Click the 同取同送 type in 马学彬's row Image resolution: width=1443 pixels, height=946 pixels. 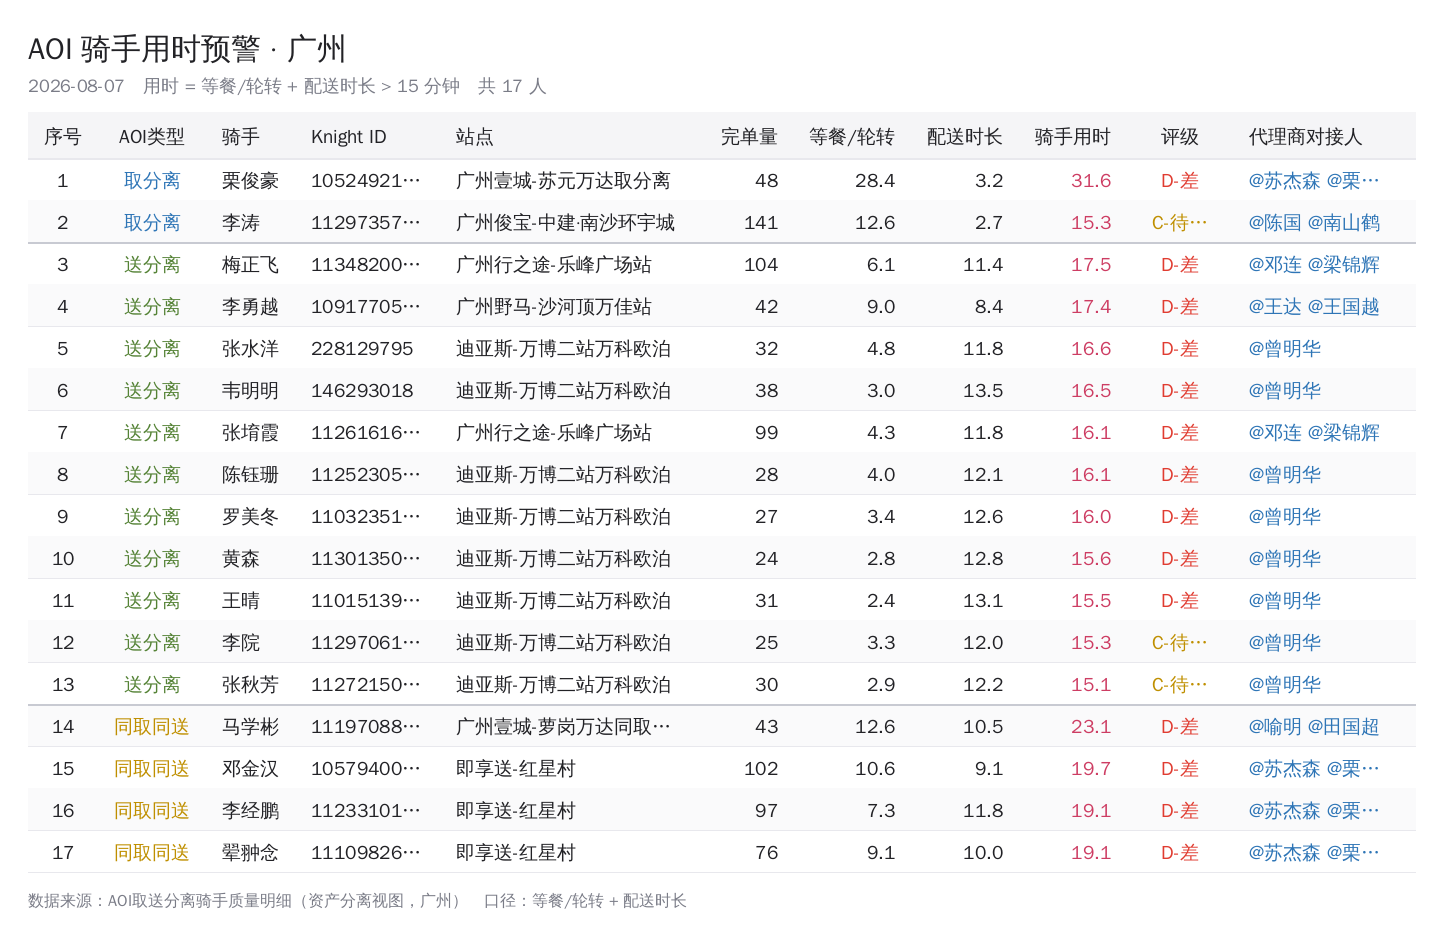click(x=152, y=727)
